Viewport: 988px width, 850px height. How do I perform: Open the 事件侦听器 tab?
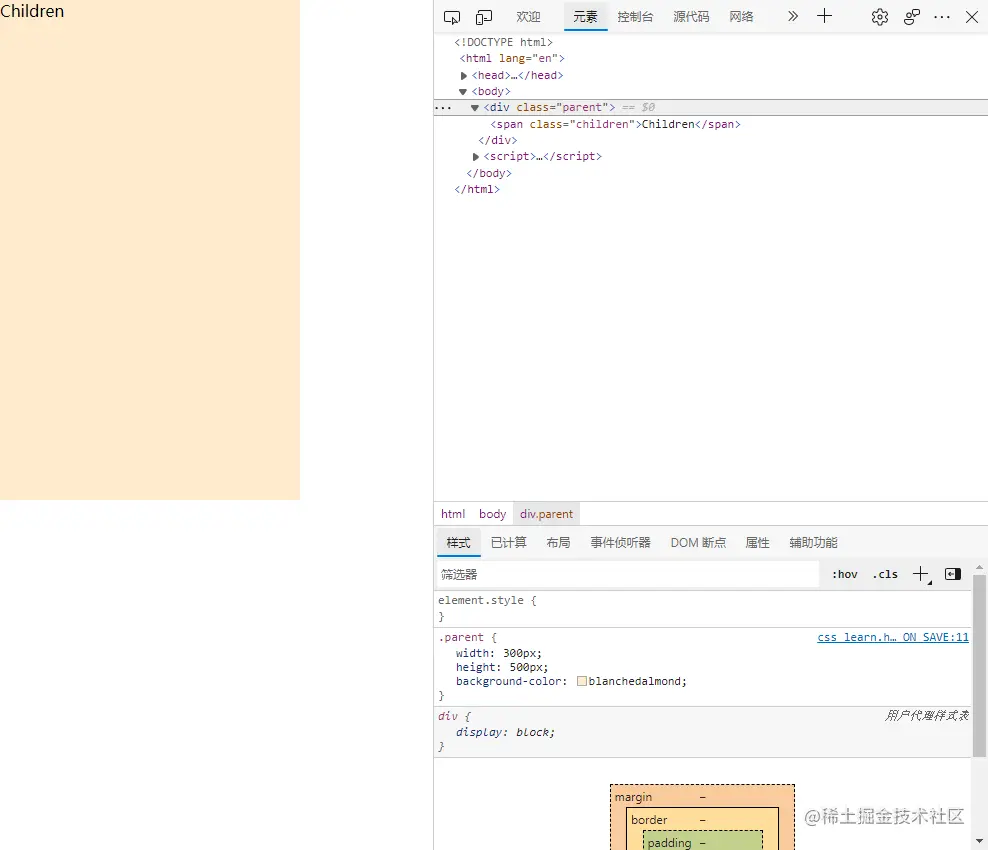(621, 543)
